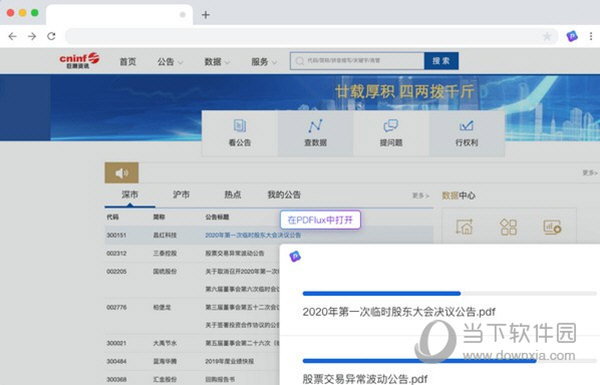Expand 公告 dropdown in navigation

point(170,62)
